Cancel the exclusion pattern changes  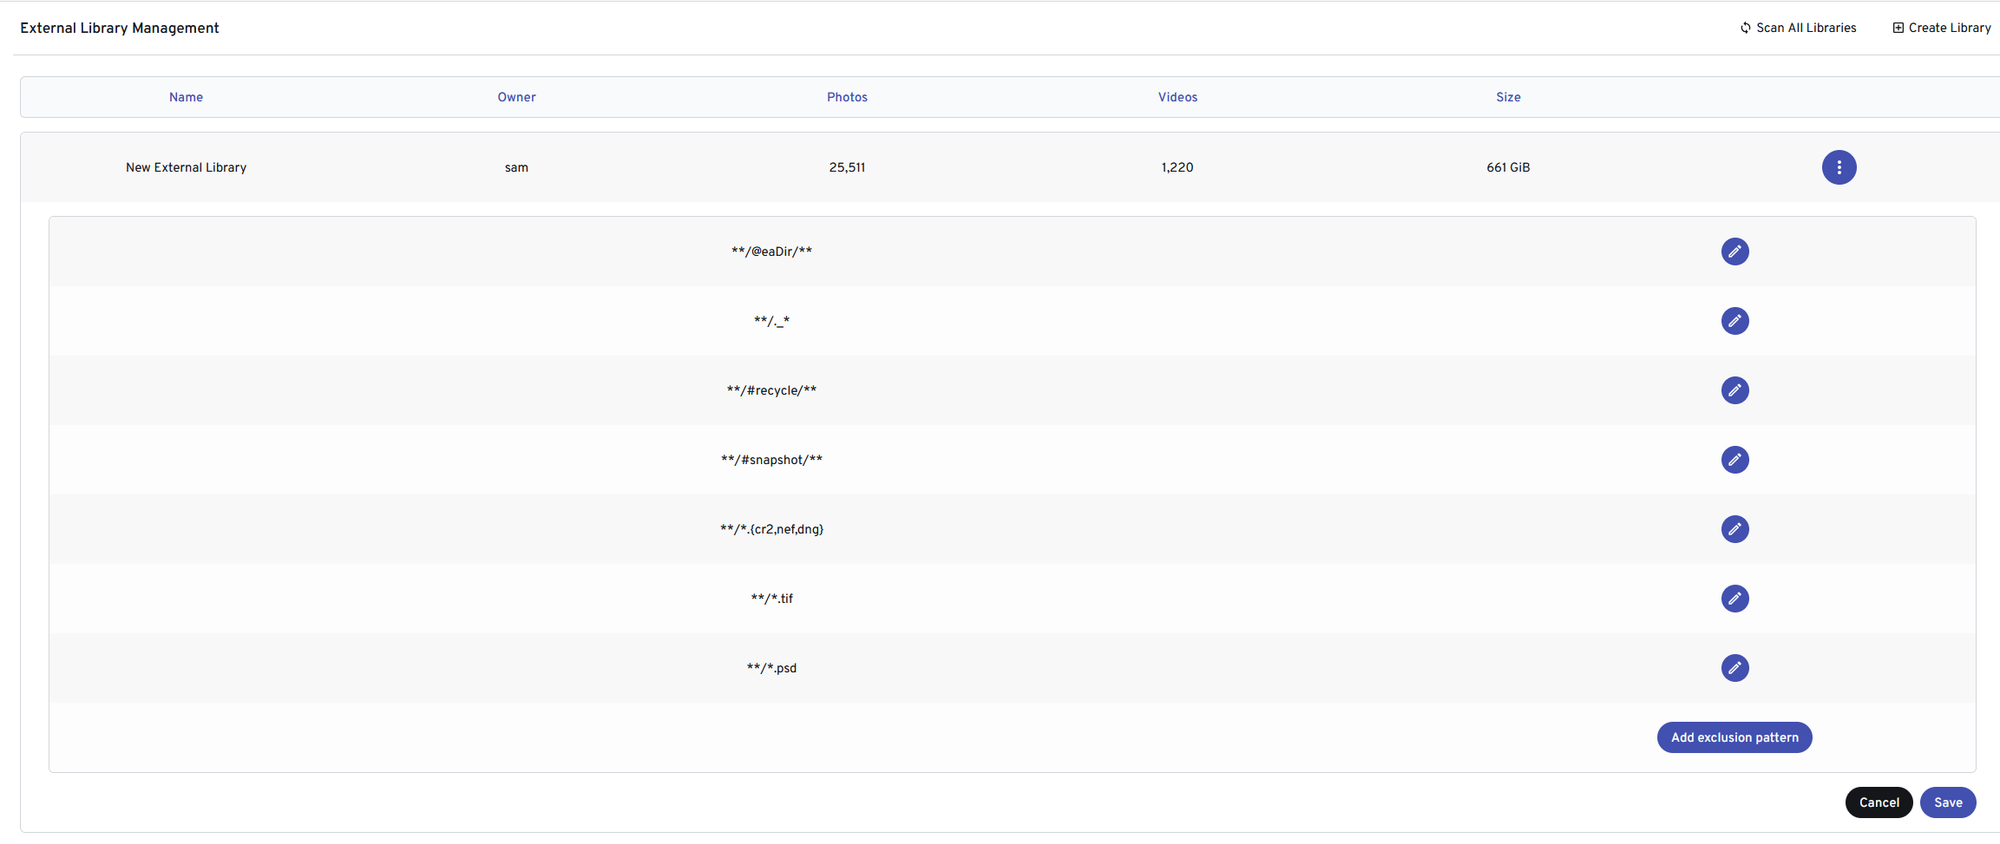tap(1878, 802)
